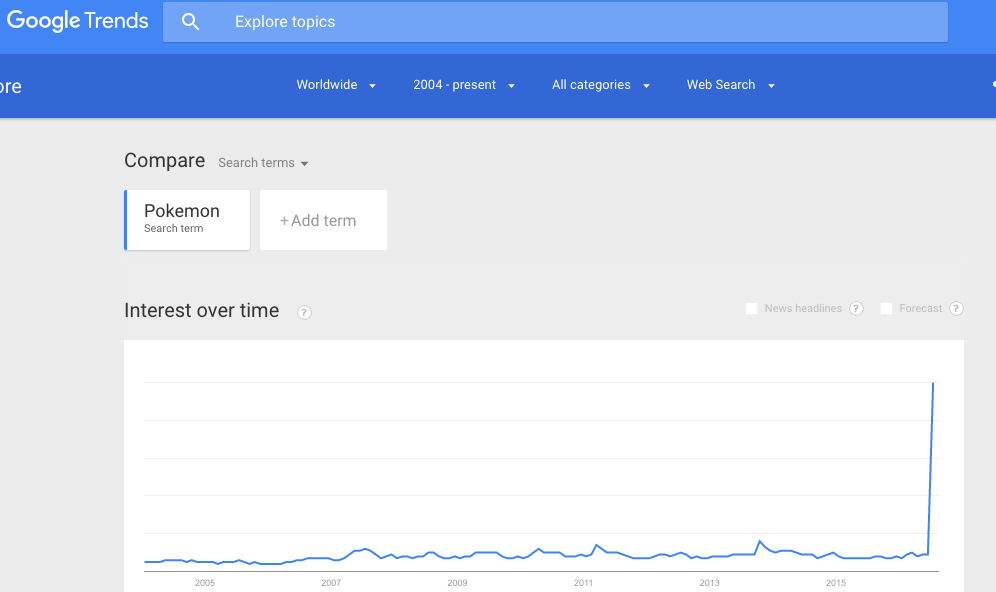Open the Forecast help icon
This screenshot has width=996, height=592.
point(956,309)
